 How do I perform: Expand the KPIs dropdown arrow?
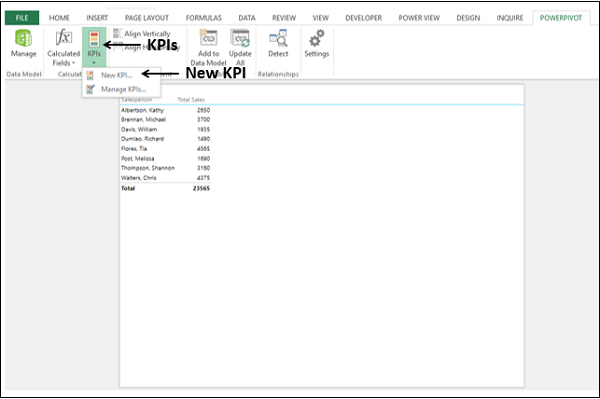pyautogui.click(x=94, y=63)
